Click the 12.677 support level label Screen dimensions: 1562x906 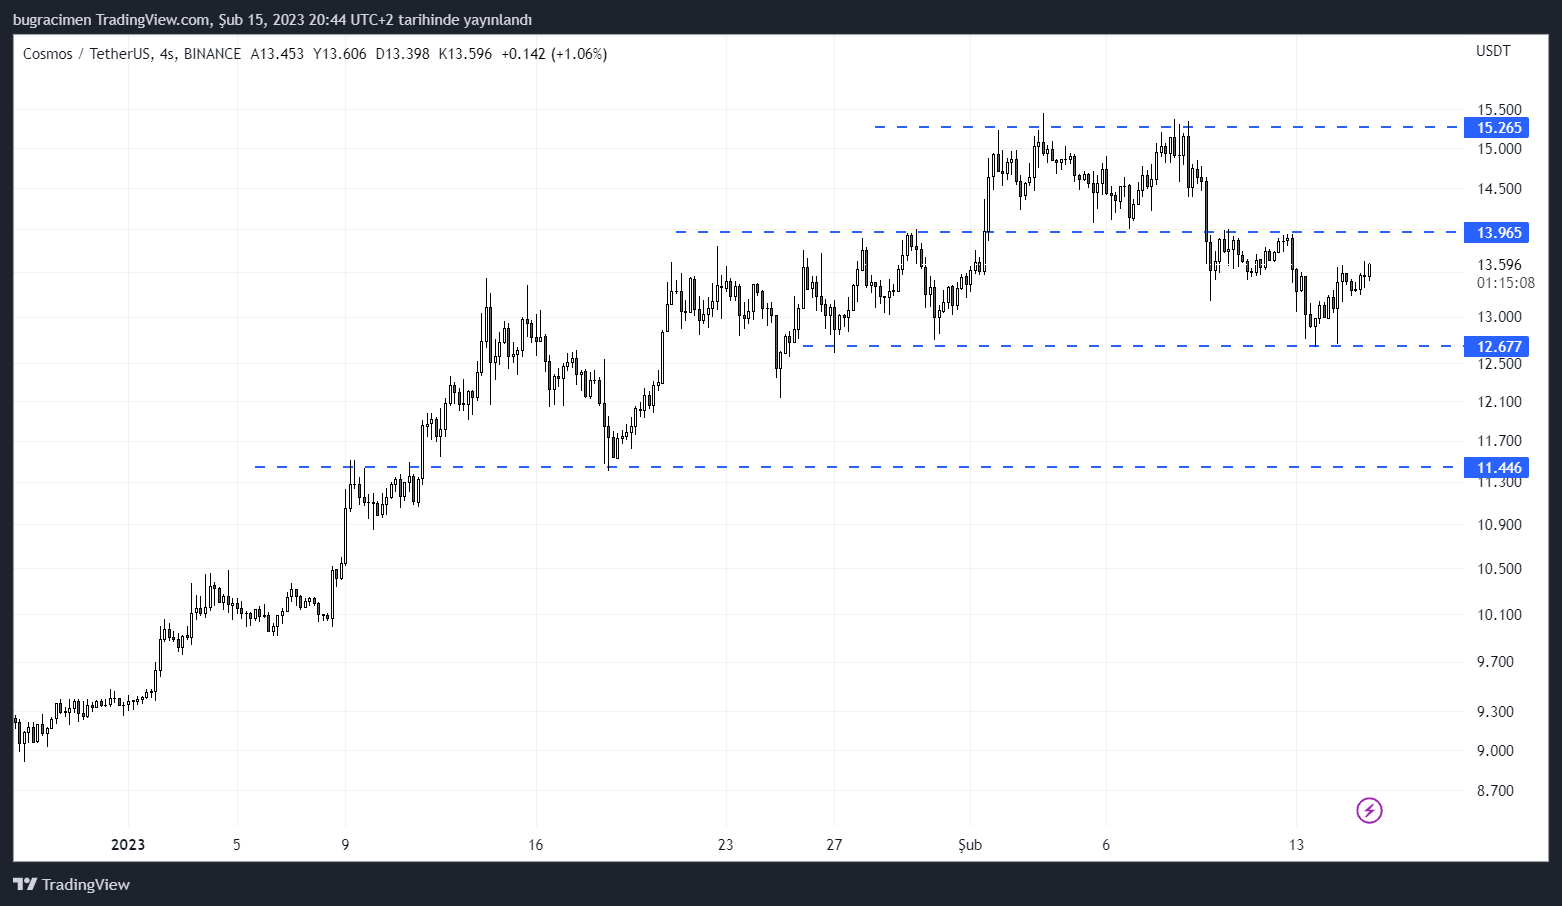click(1497, 347)
